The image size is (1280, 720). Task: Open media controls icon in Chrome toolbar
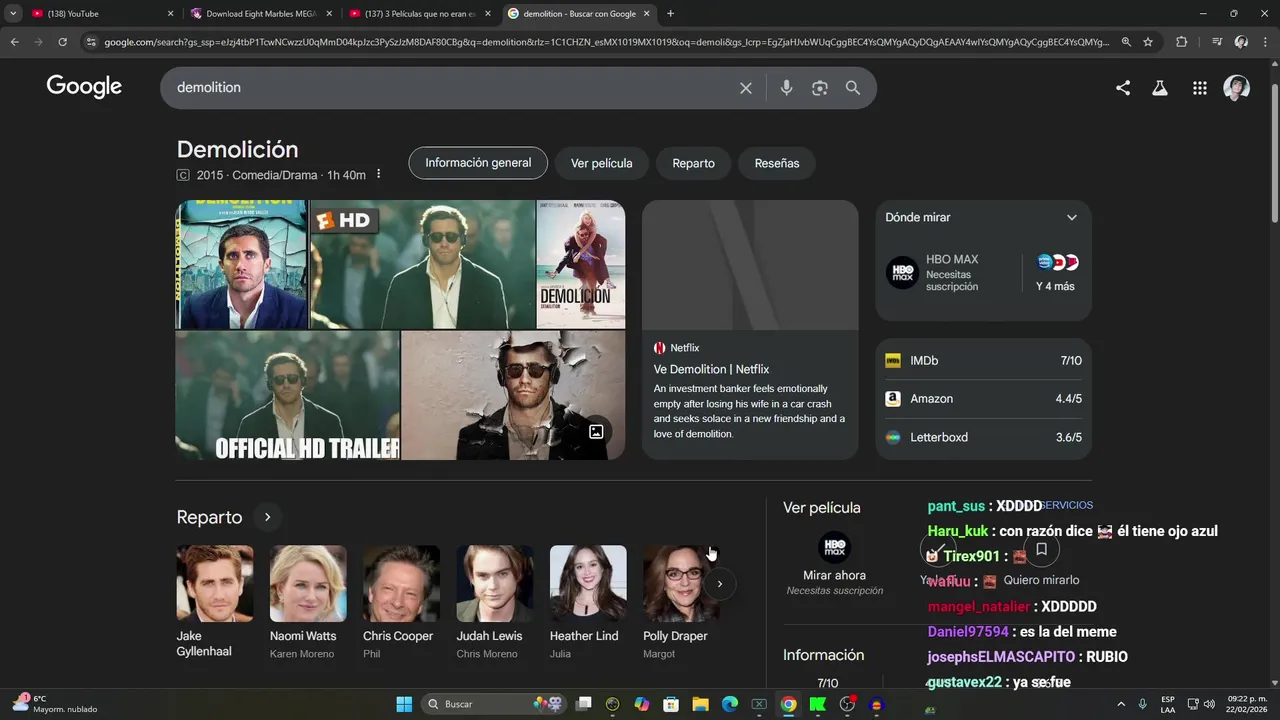(1217, 42)
